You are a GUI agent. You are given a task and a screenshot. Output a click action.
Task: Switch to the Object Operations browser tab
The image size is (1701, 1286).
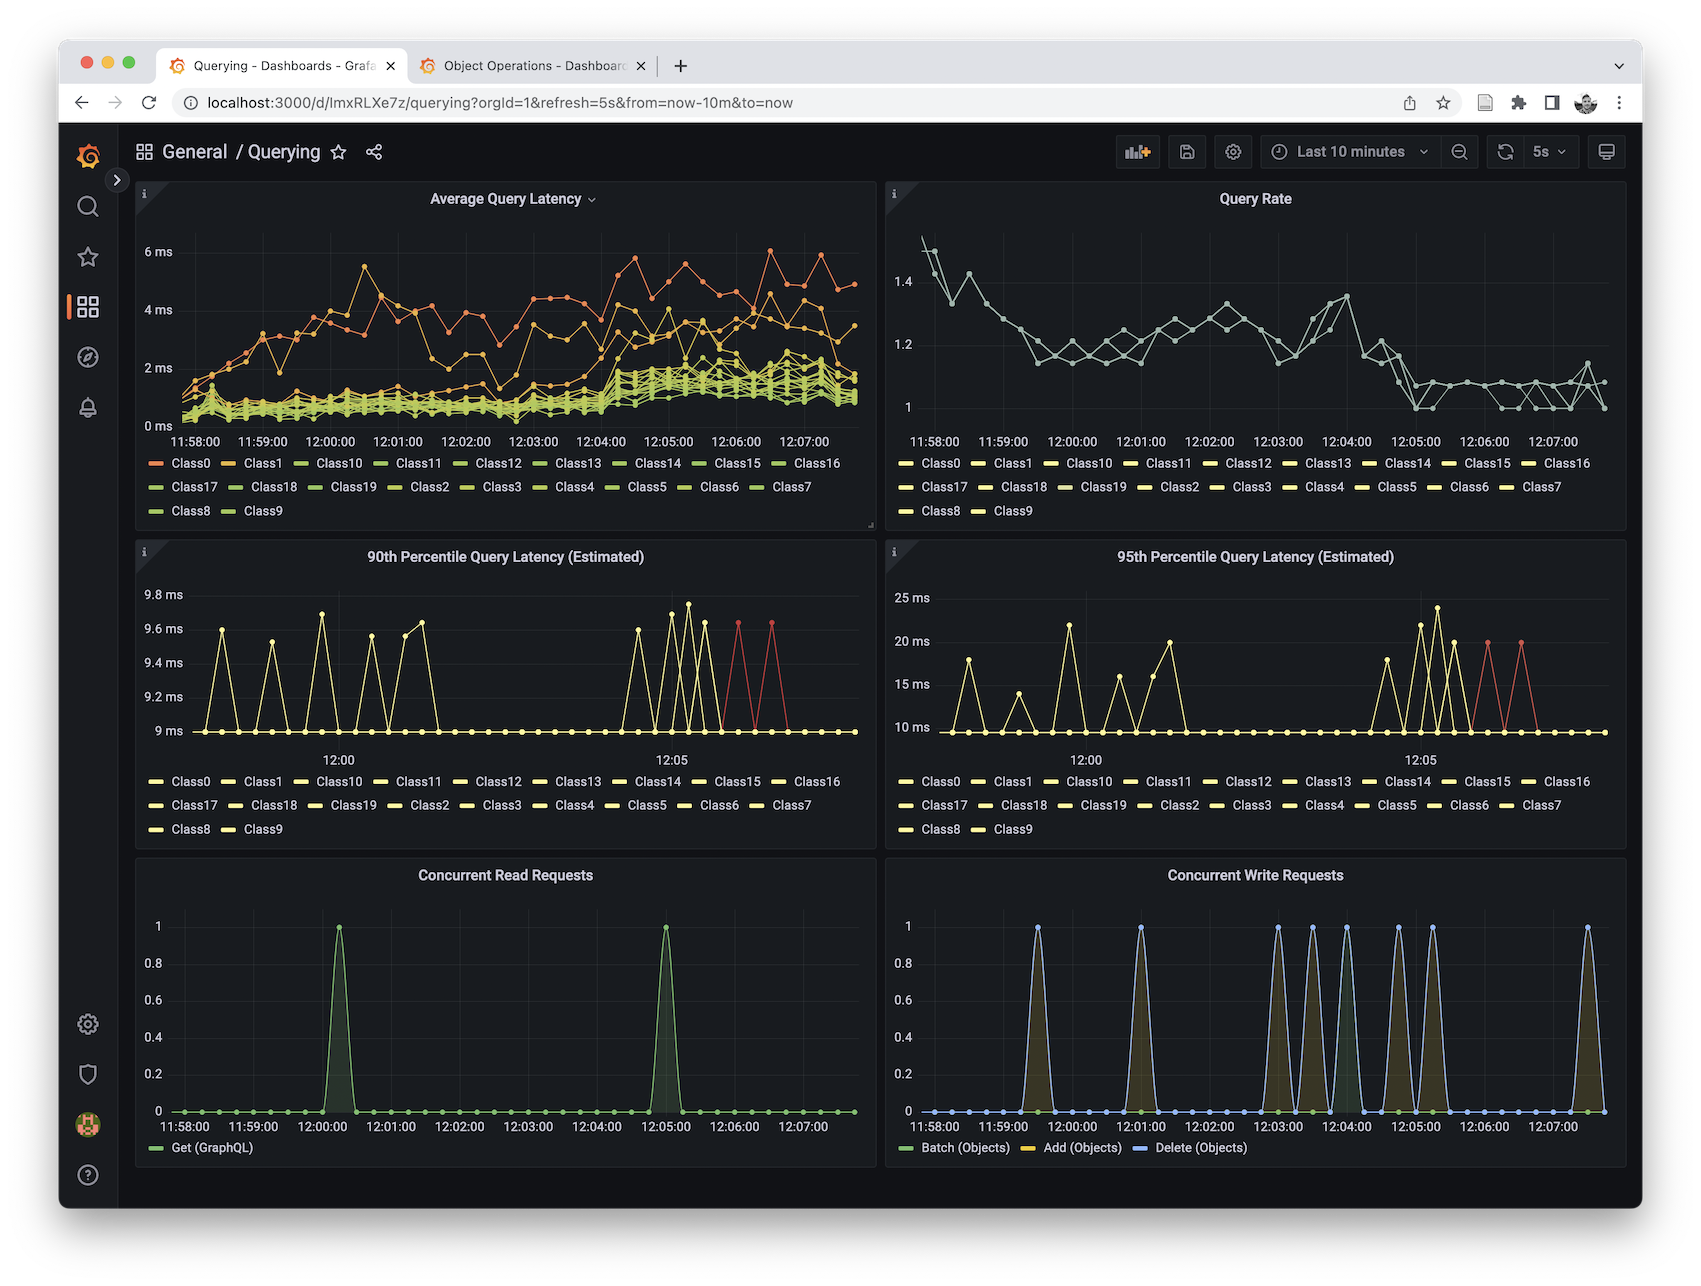[532, 66]
